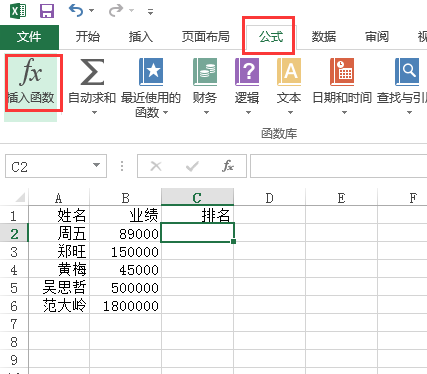Click inside the formula bar input
Image resolution: width=427 pixels, height=374 pixels.
pos(338,166)
